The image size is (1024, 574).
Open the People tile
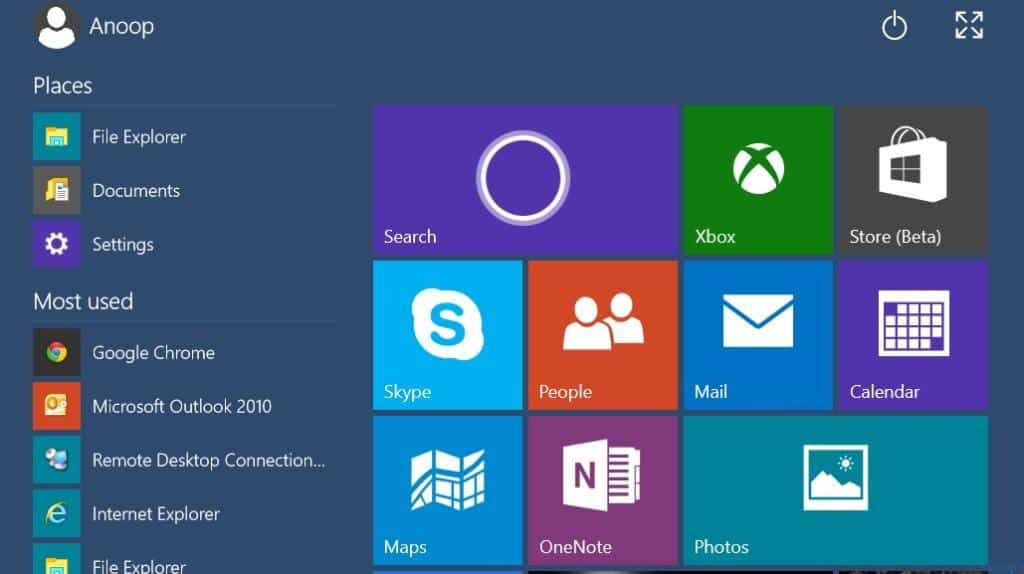tap(603, 335)
